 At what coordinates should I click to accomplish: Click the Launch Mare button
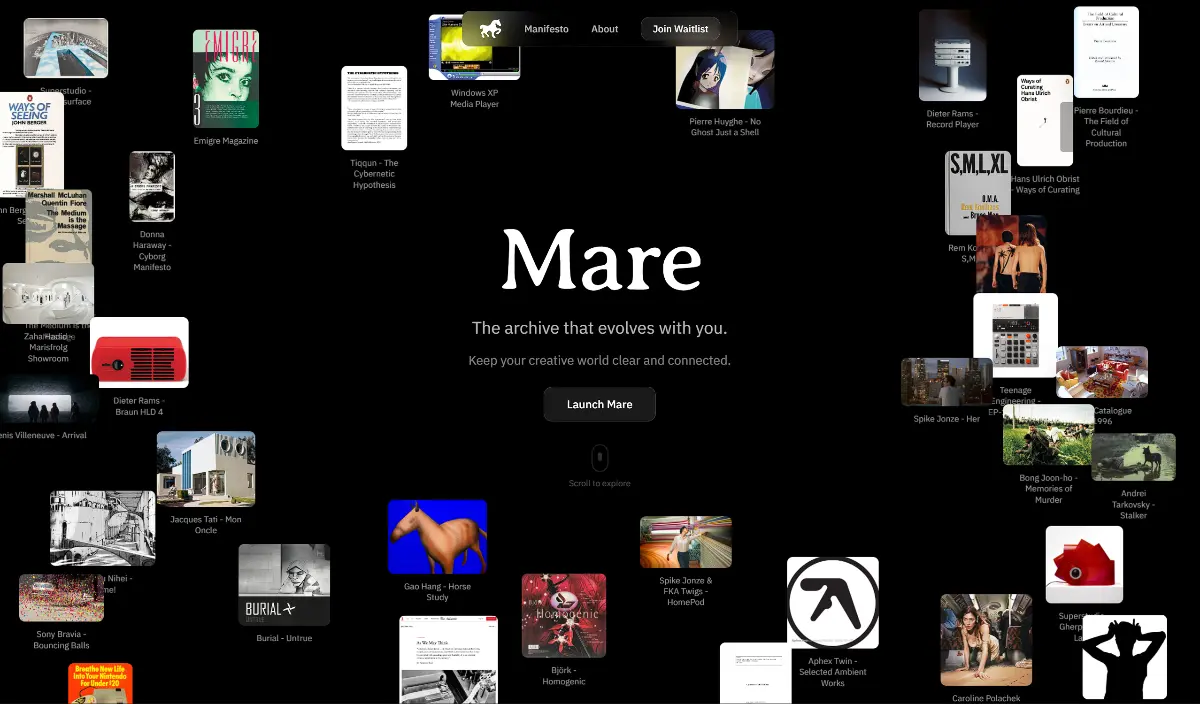tap(599, 404)
